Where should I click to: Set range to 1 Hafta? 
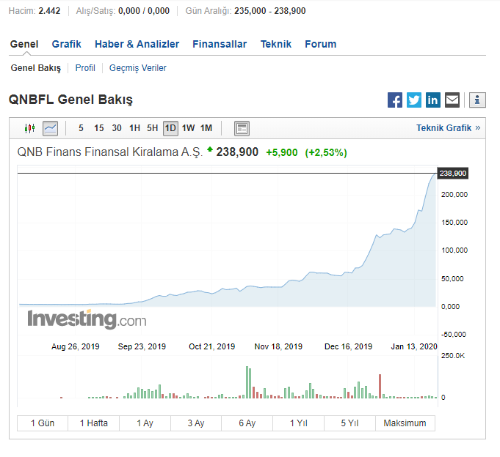tap(94, 423)
